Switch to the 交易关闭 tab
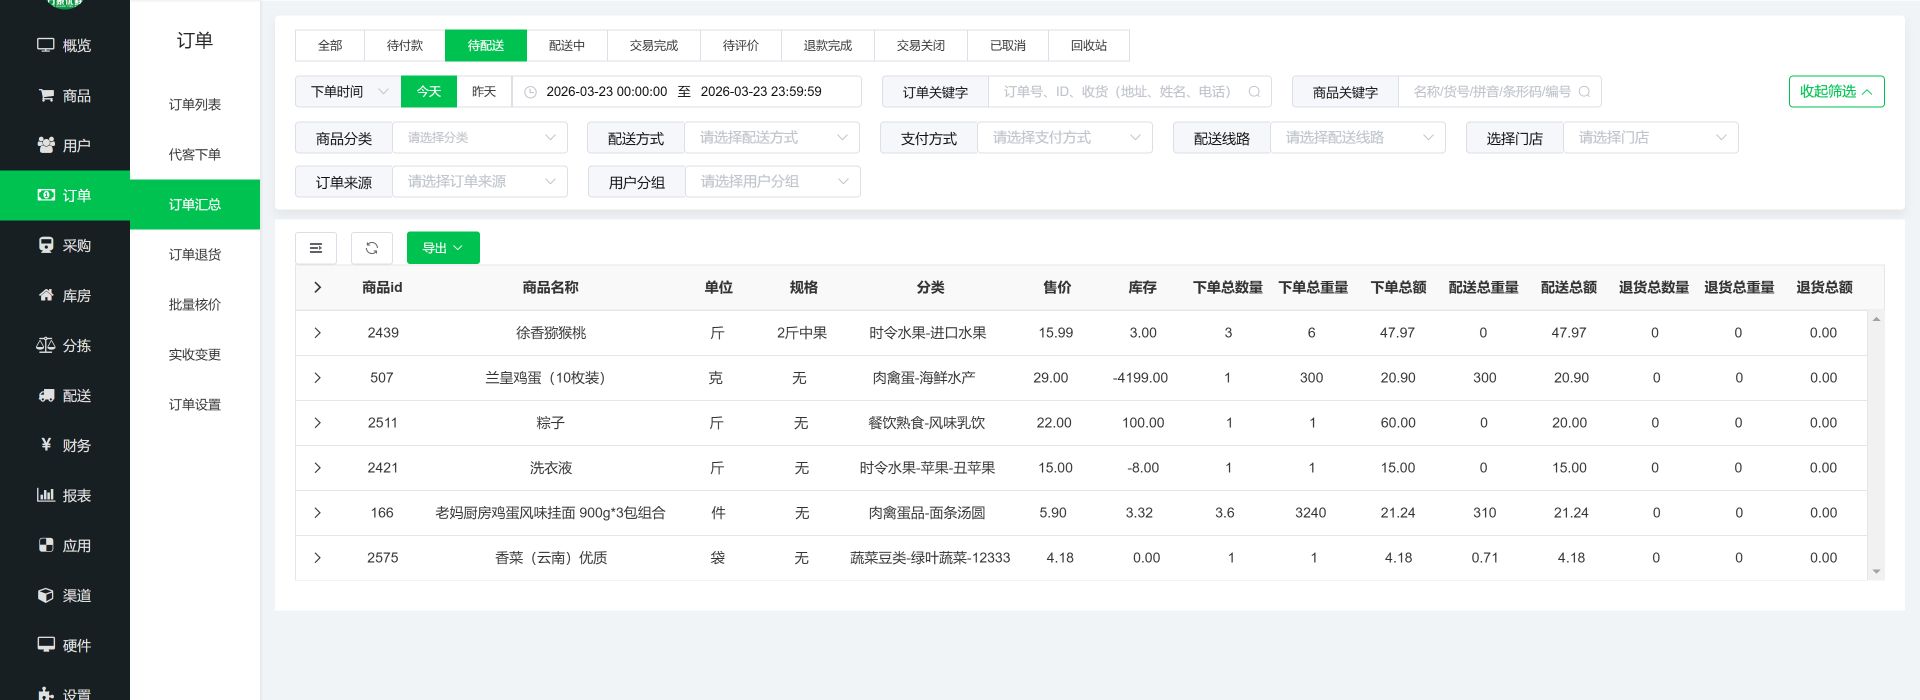Screen dimensions: 1920x700 click(921, 45)
